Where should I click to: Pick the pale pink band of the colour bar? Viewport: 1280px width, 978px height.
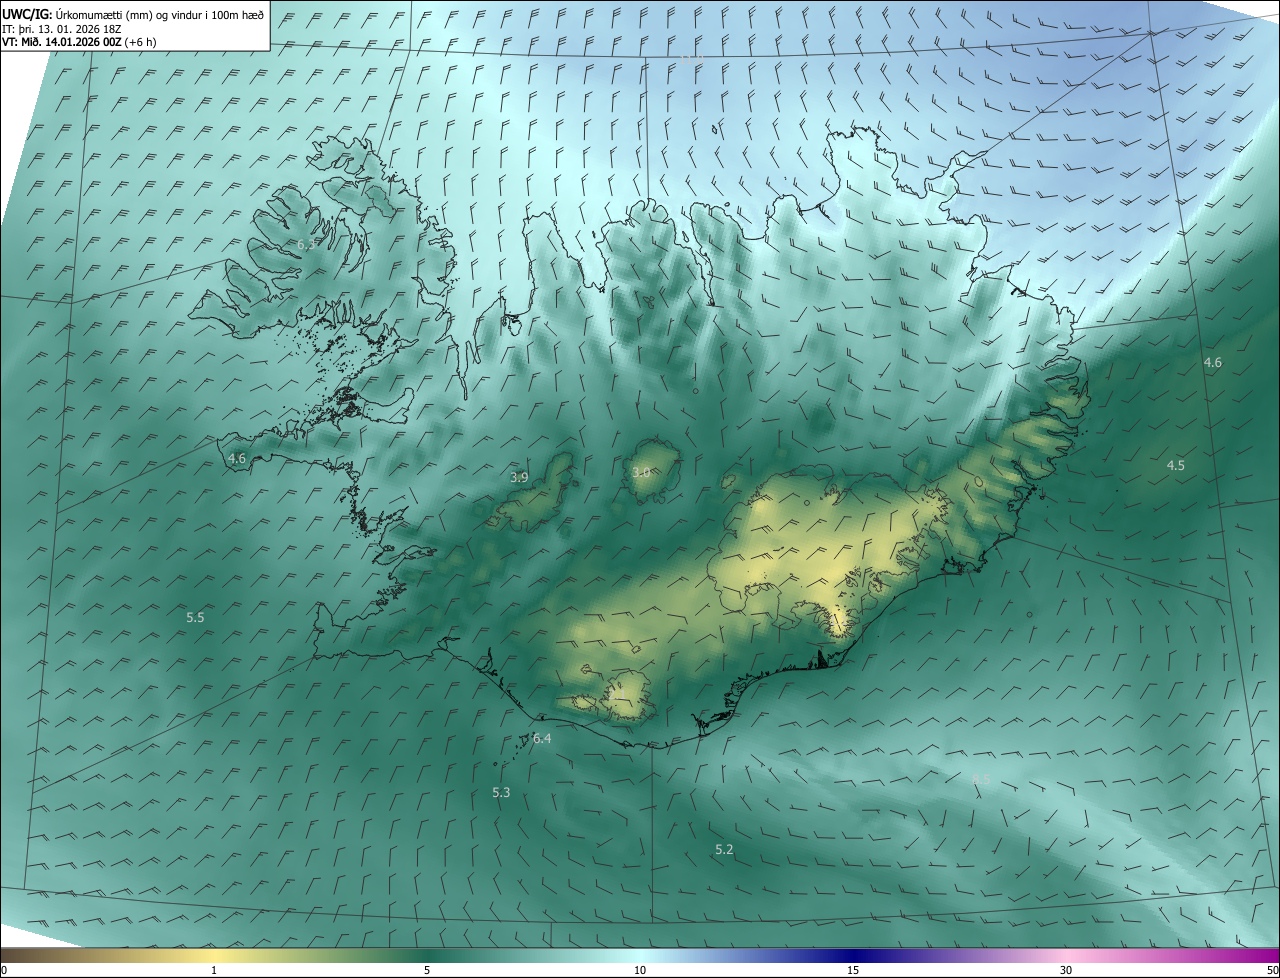coord(1066,956)
